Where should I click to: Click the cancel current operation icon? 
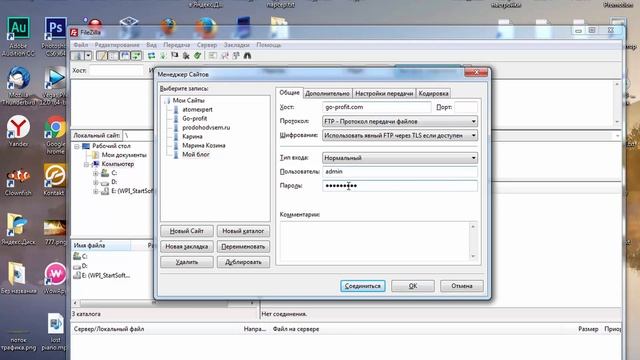coord(175,56)
